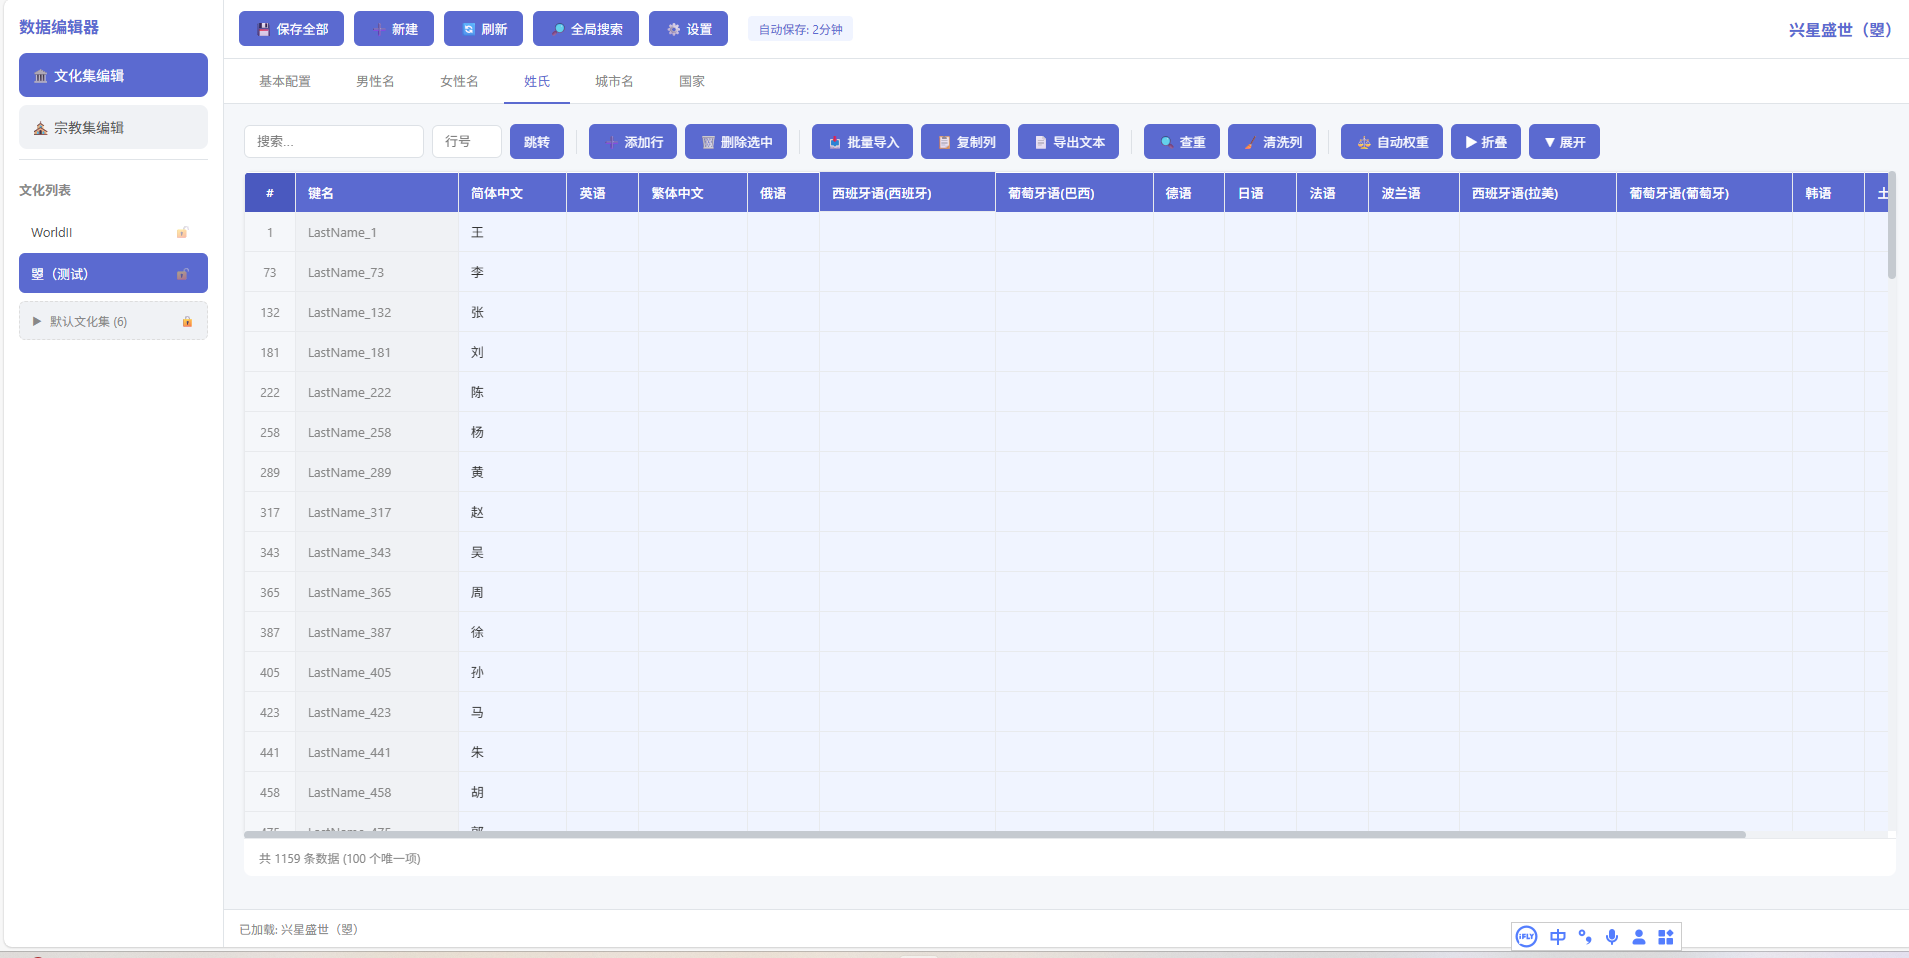Click 导出文本 export text button

(x=1068, y=141)
